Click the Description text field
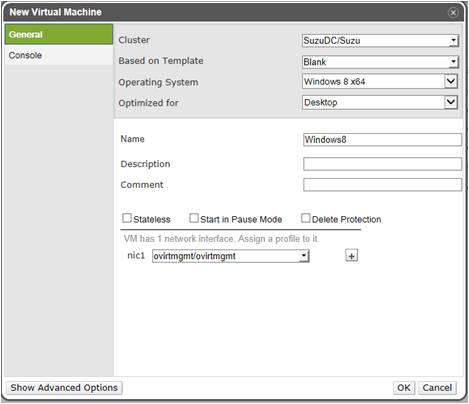The width and height of the screenshot is (469, 404). (x=382, y=164)
